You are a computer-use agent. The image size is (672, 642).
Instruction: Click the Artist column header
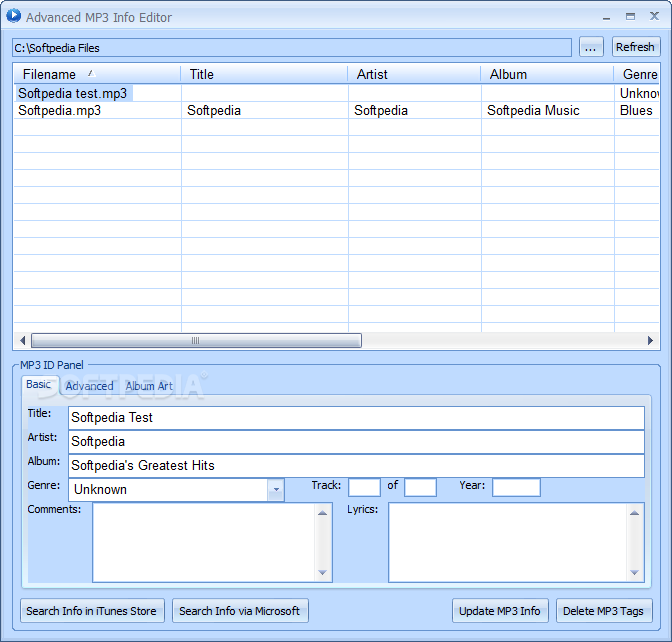[x=414, y=74]
